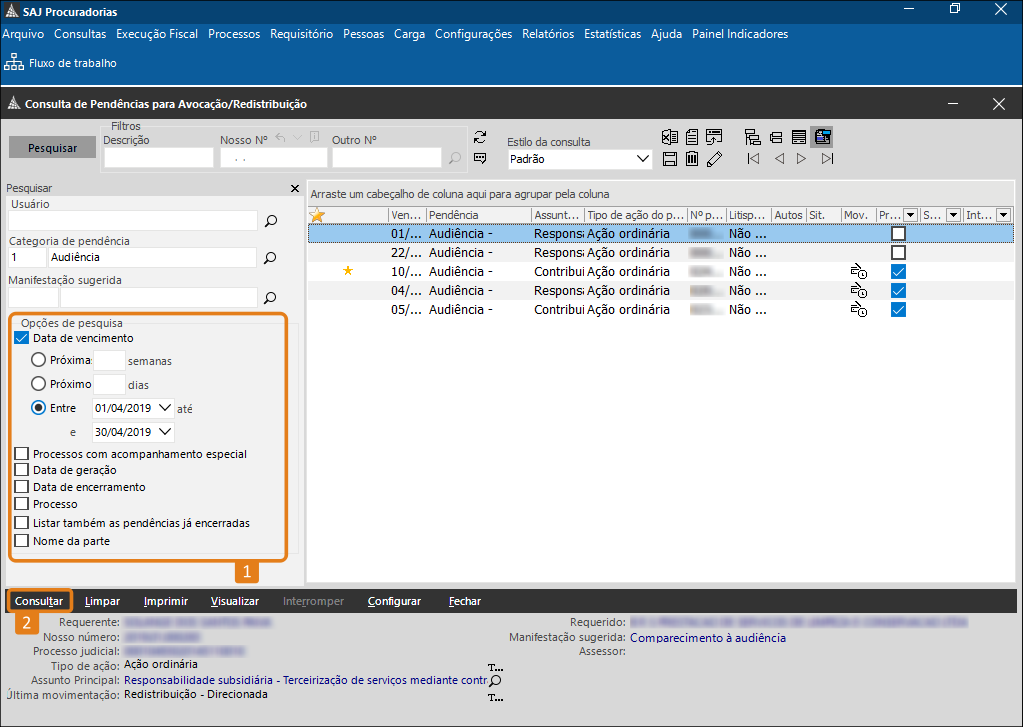Screen dimensions: 1023x727
Task: Open the Relatórios menu
Action: point(548,34)
